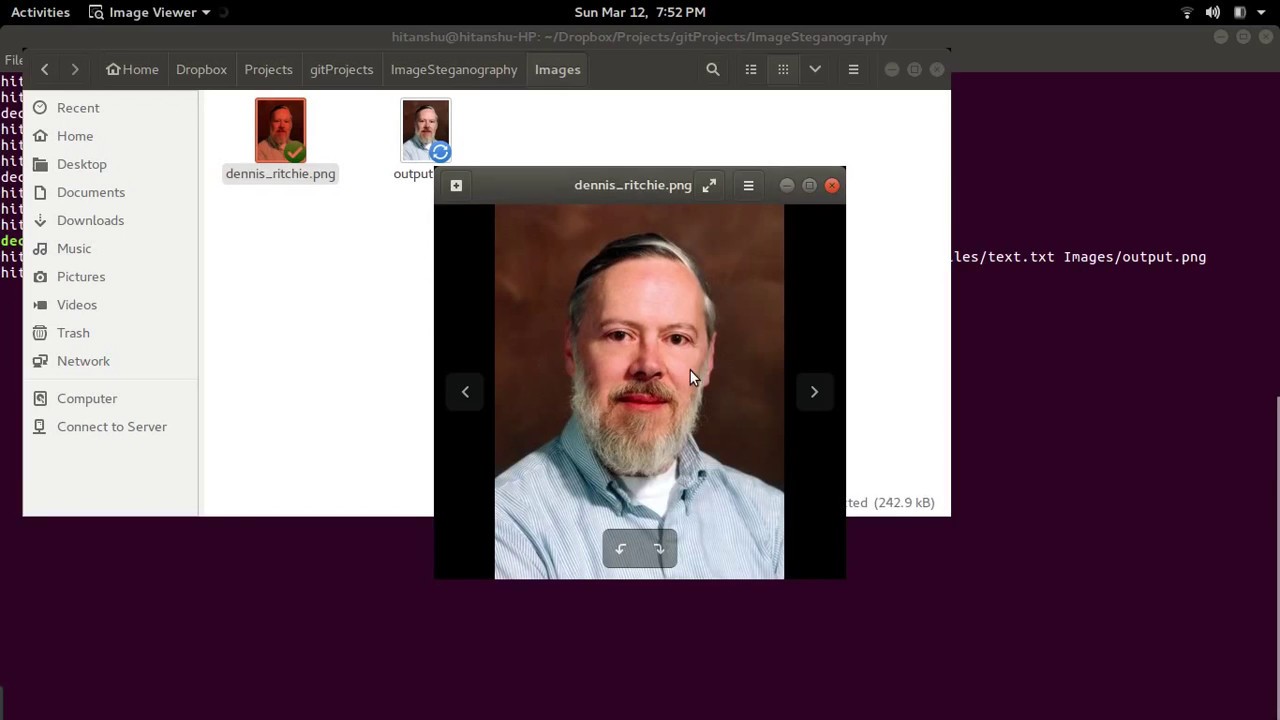Switch Files to grid view
Screen dimensions: 1280x720
tap(783, 69)
